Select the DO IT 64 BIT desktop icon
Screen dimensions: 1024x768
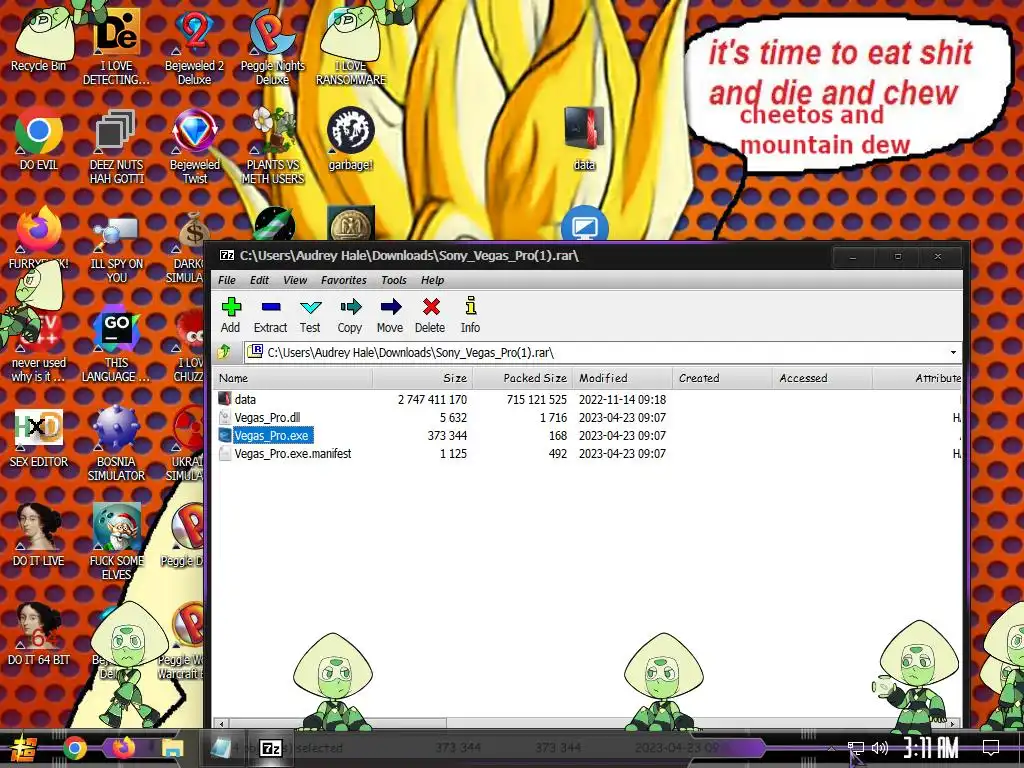click(x=39, y=635)
